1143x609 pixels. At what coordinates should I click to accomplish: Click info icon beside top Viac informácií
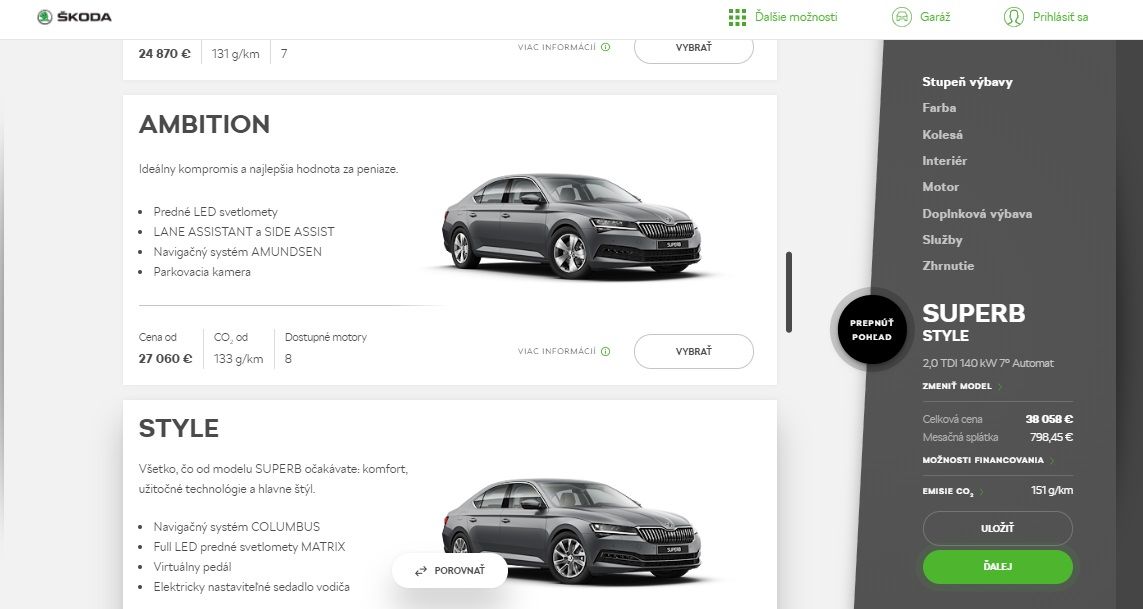(605, 47)
